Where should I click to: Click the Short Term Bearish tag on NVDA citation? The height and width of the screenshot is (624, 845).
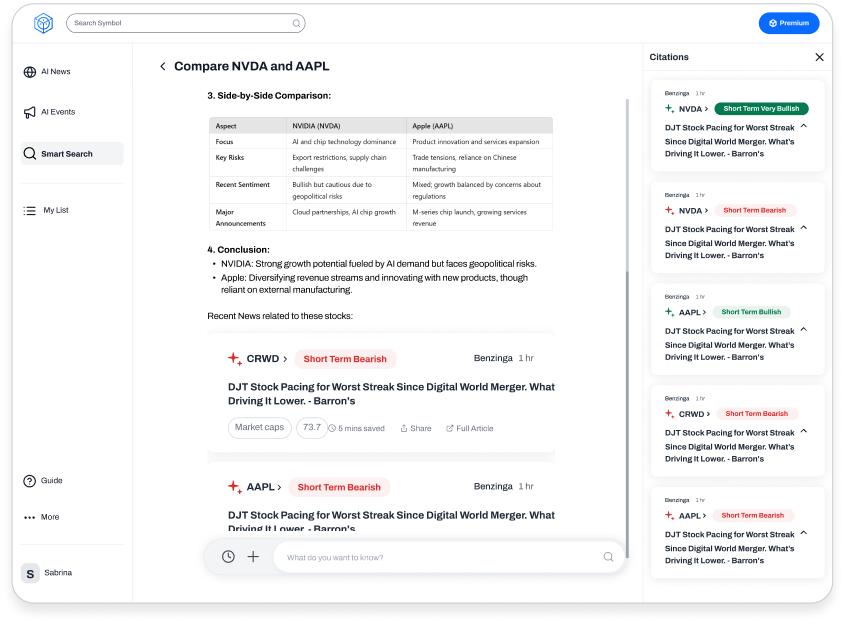754,211
